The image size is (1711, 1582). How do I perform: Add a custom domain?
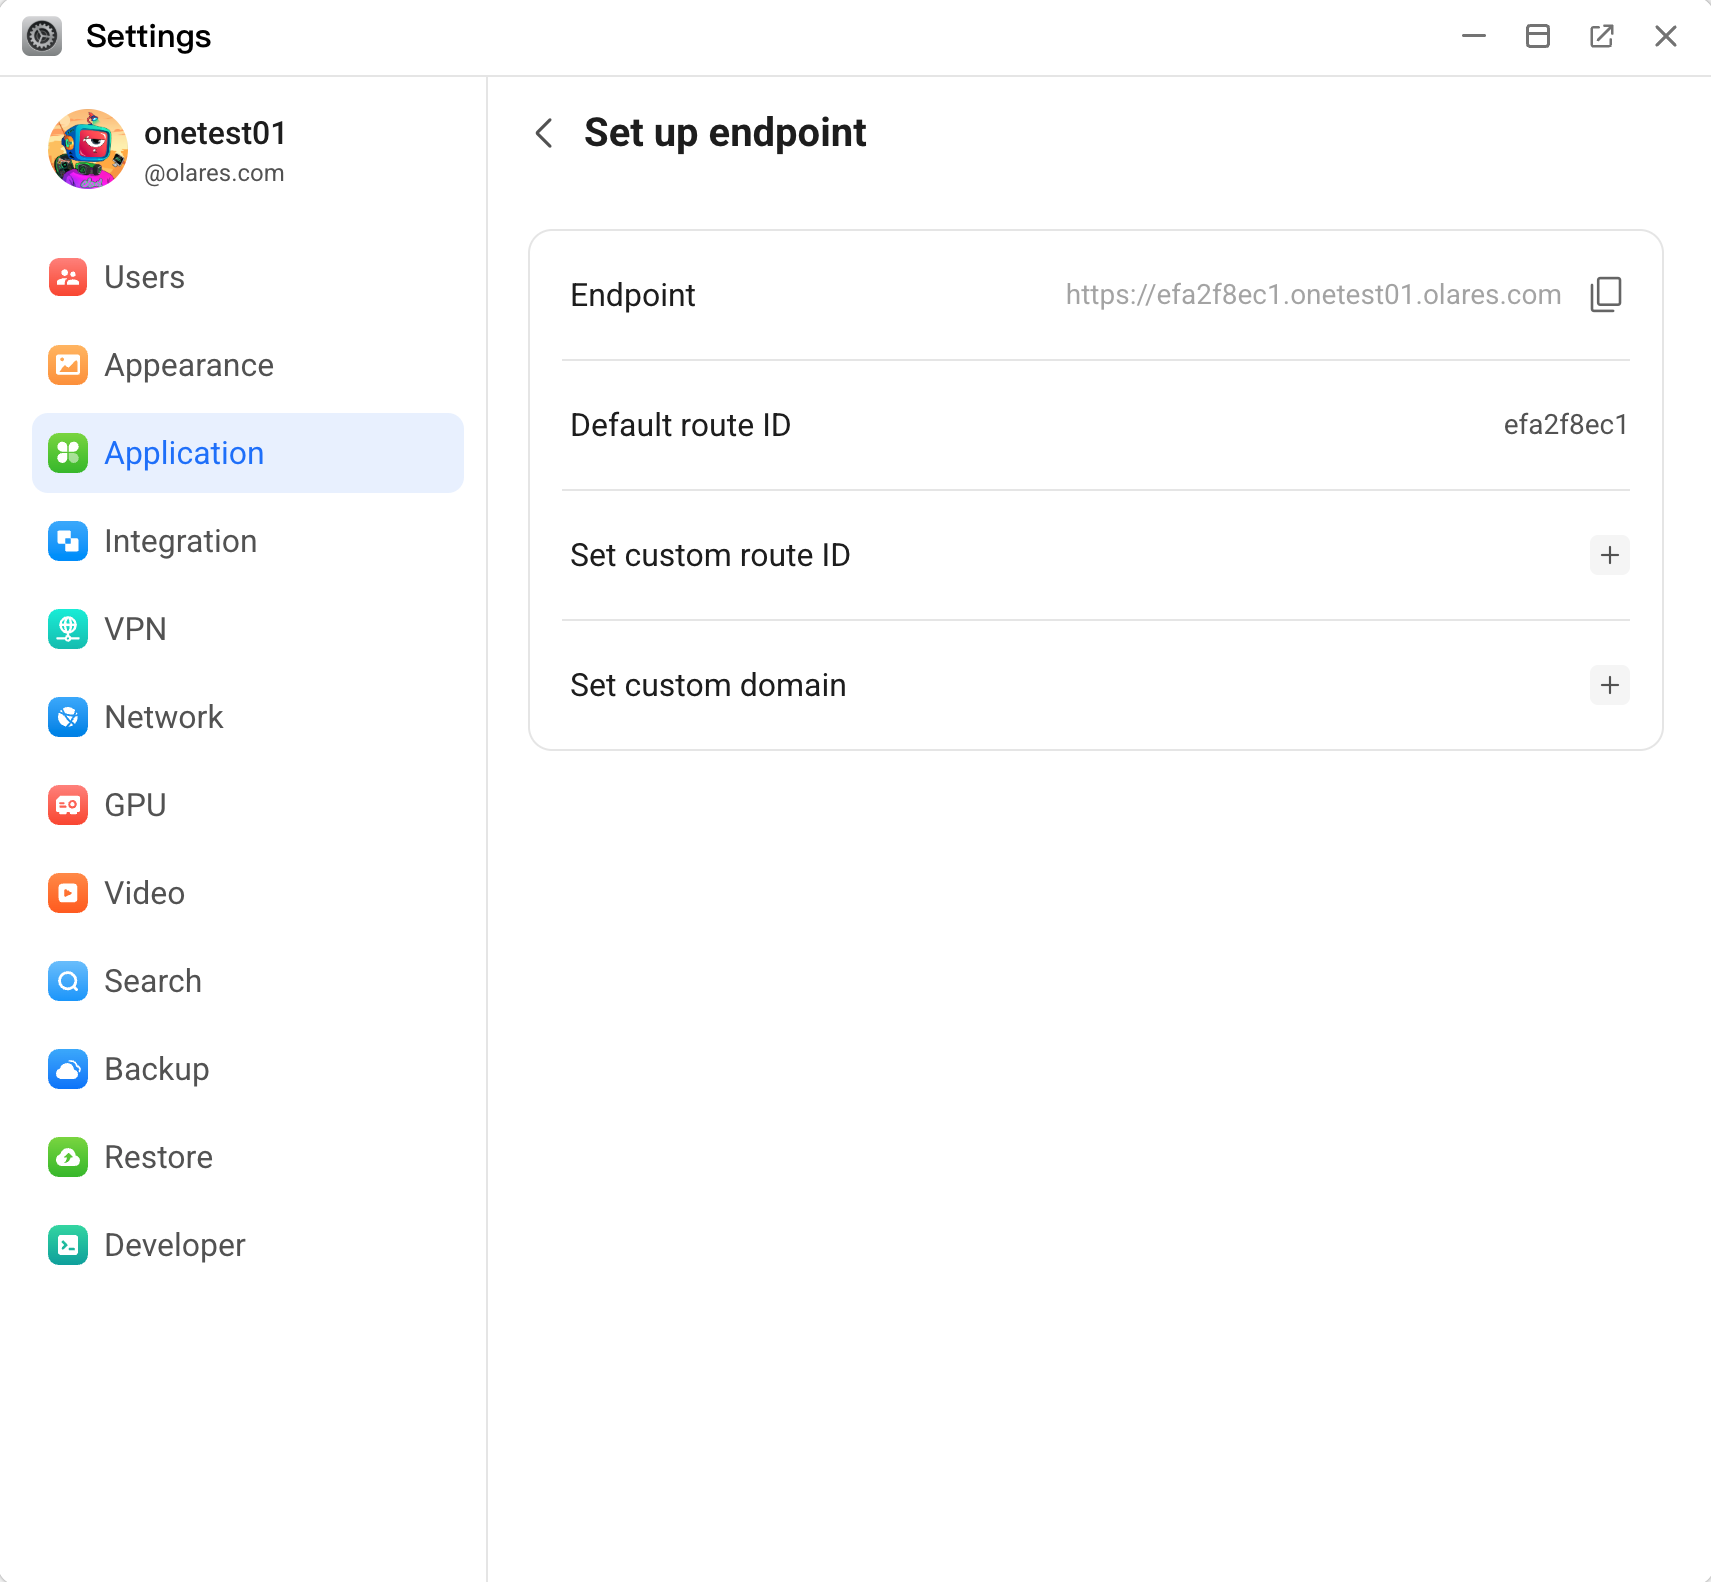tap(1608, 685)
